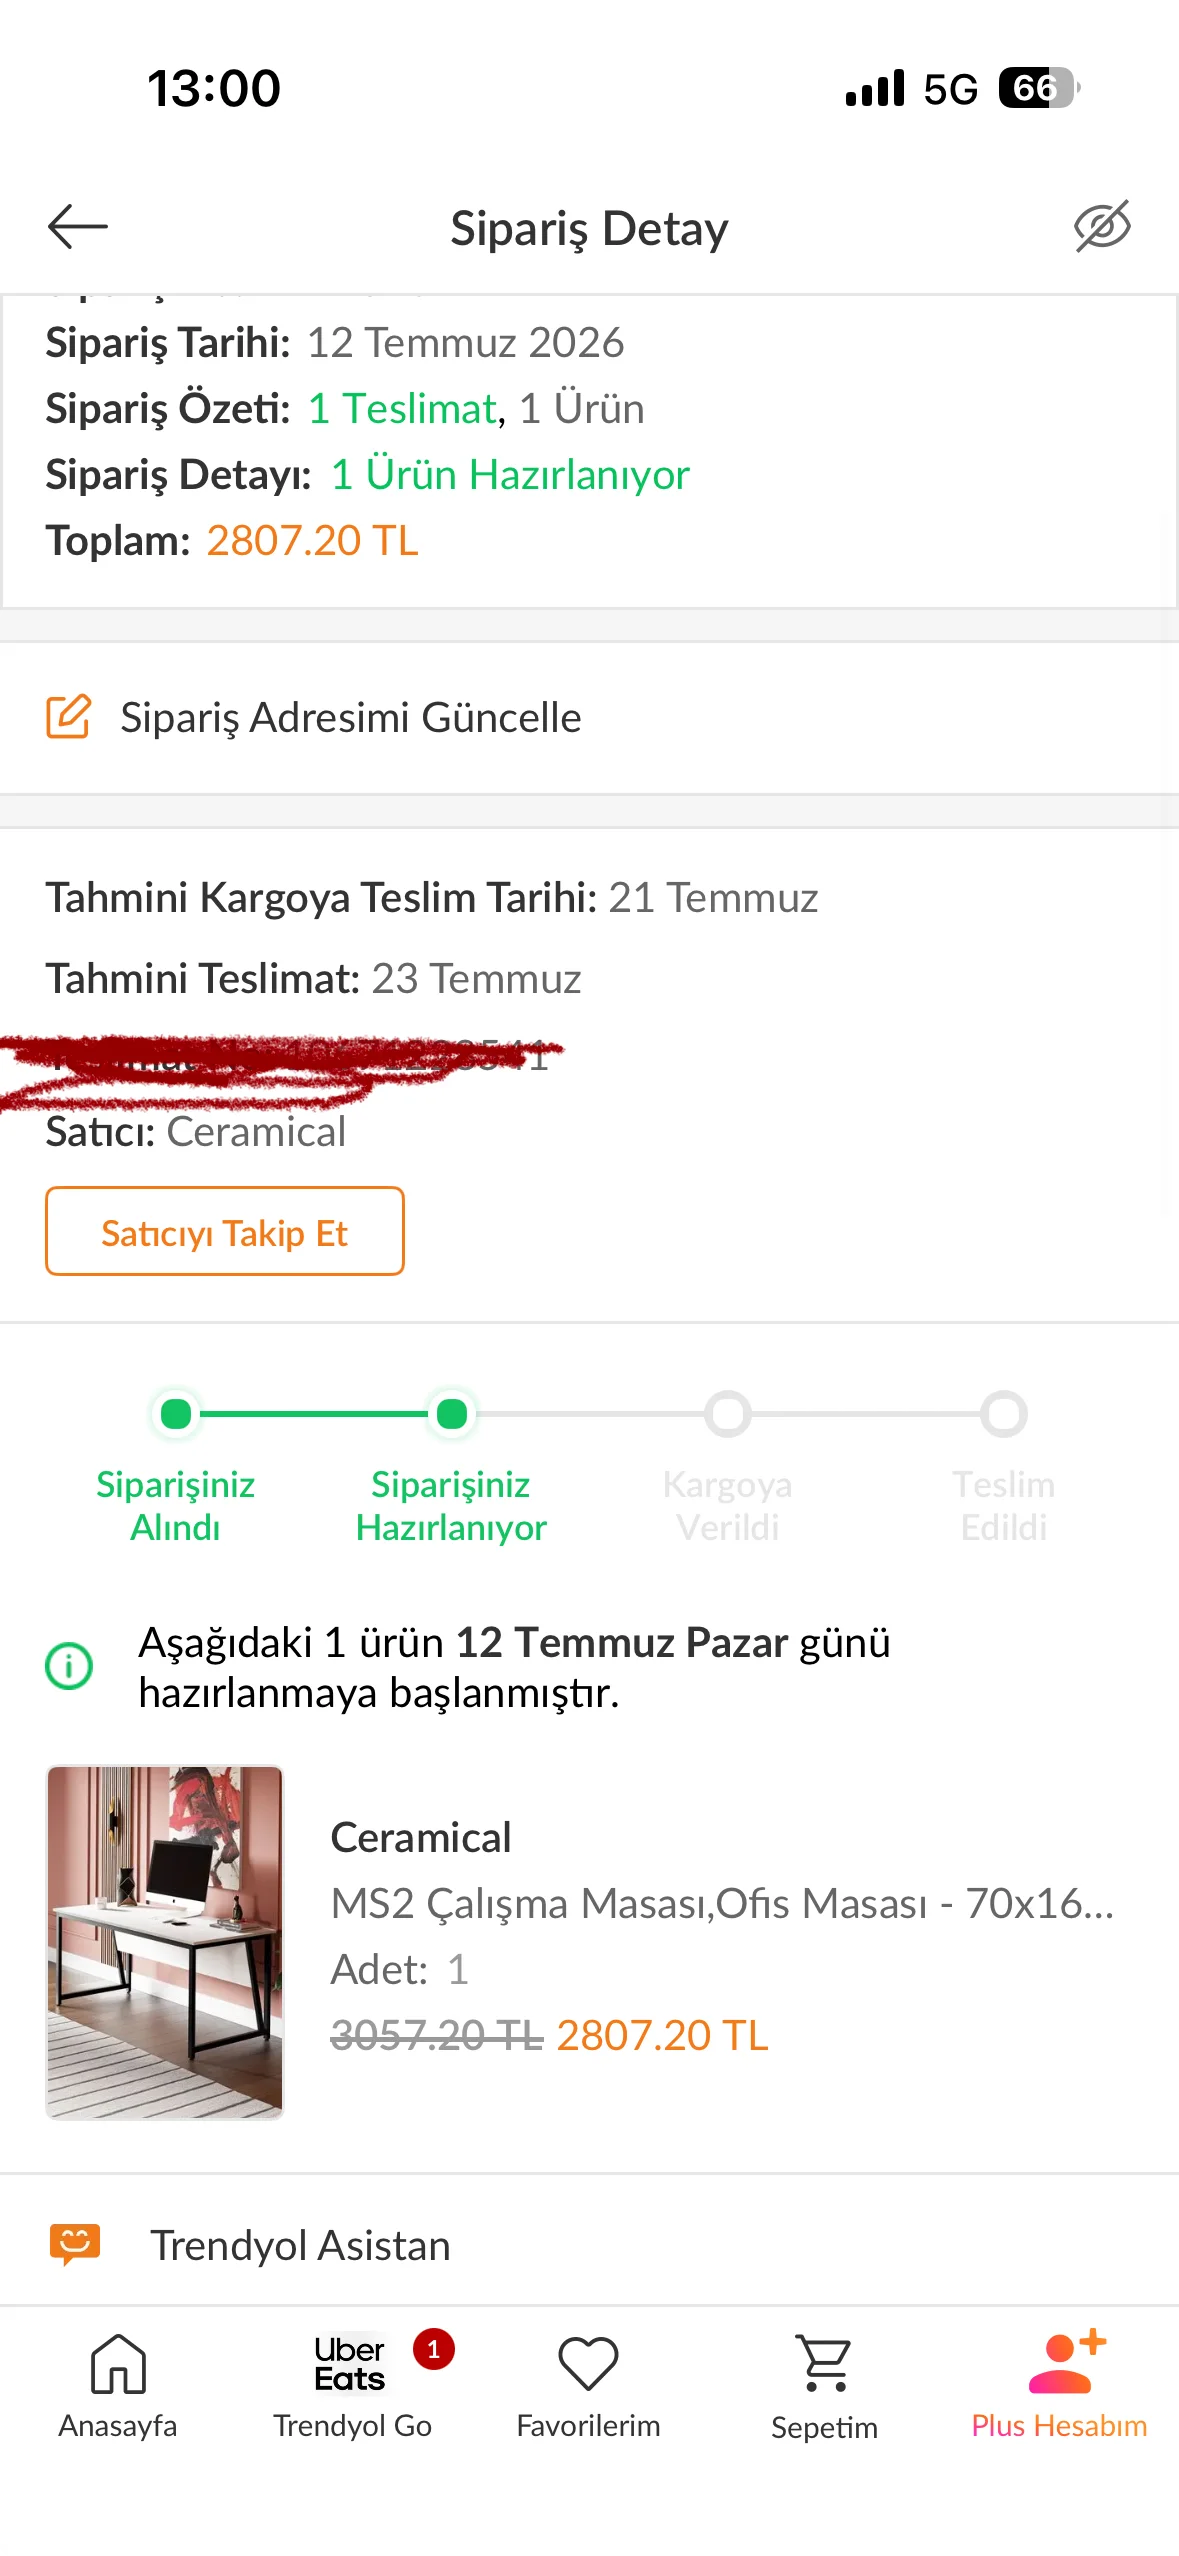The height and width of the screenshot is (2556, 1179).
Task: Tap the back arrow icon
Action: [x=77, y=226]
